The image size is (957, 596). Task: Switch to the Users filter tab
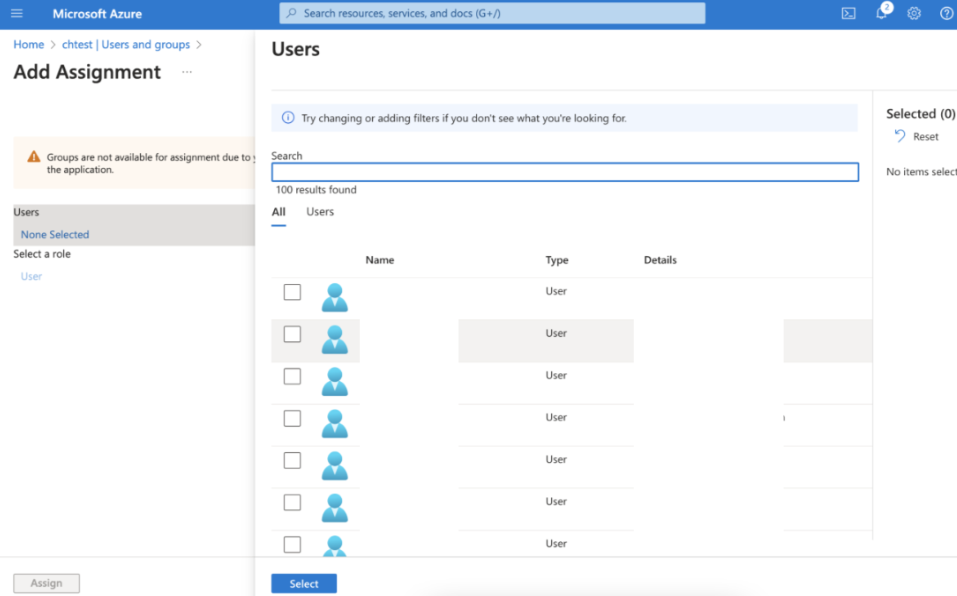[x=320, y=212]
